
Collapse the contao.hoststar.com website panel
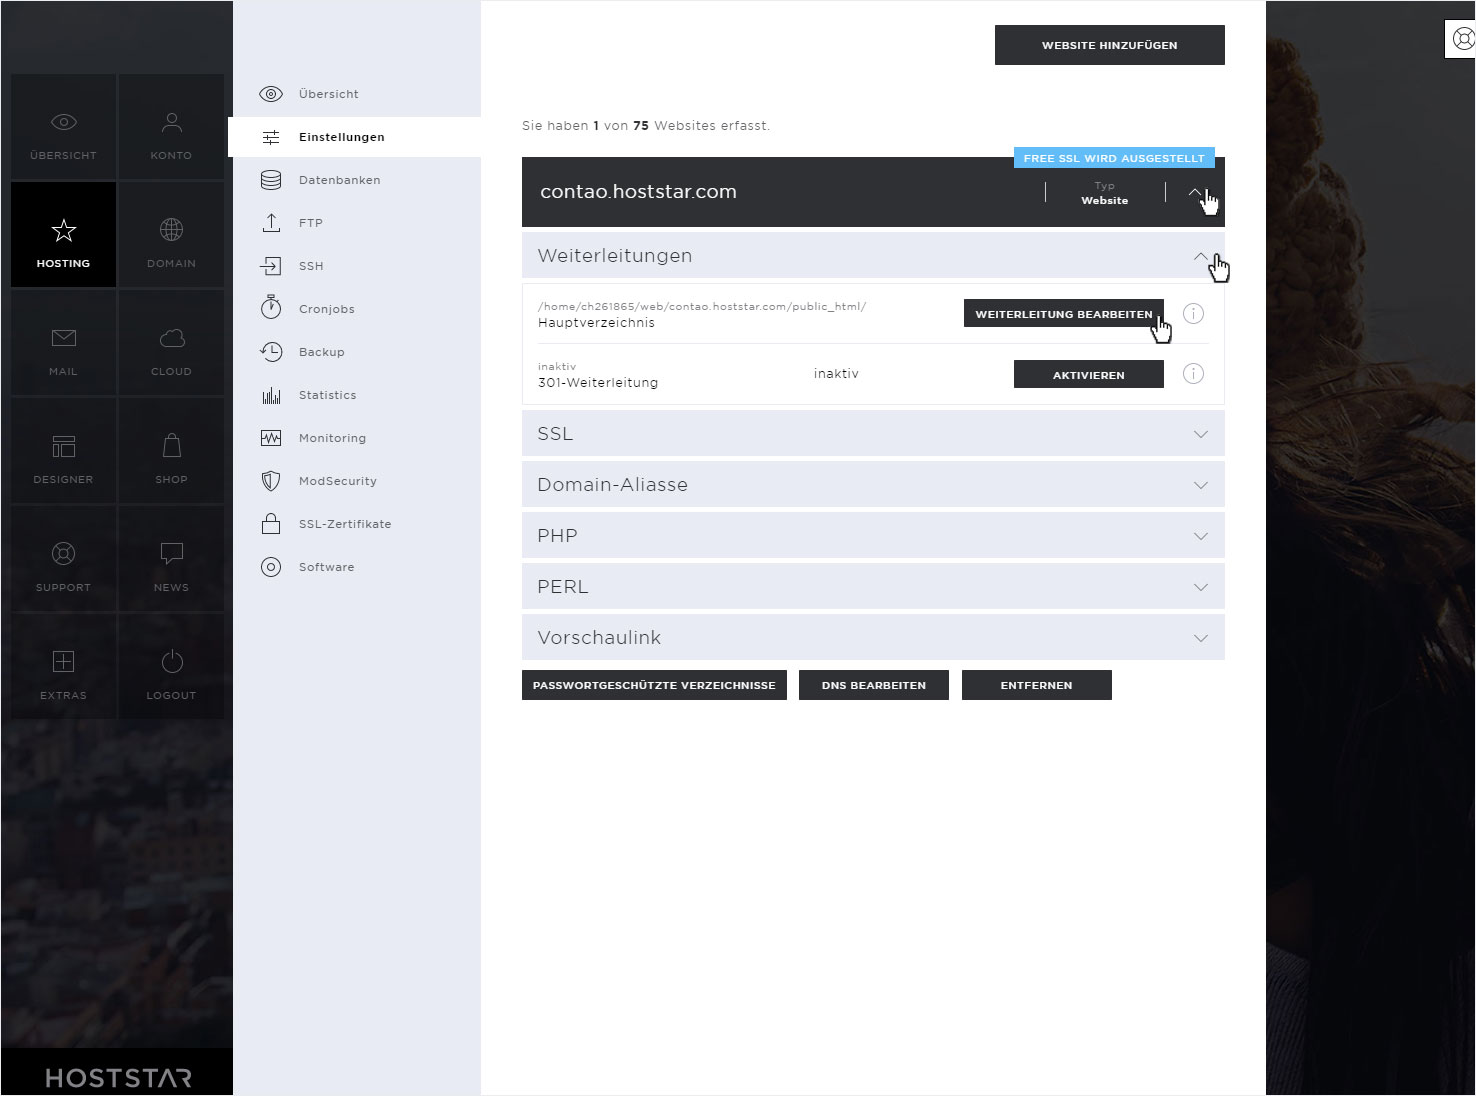pos(1196,192)
